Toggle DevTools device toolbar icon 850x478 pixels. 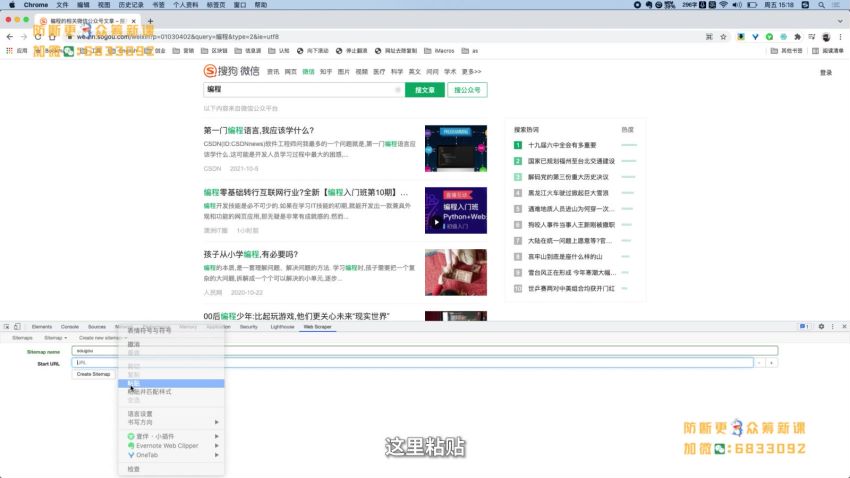[x=17, y=327]
